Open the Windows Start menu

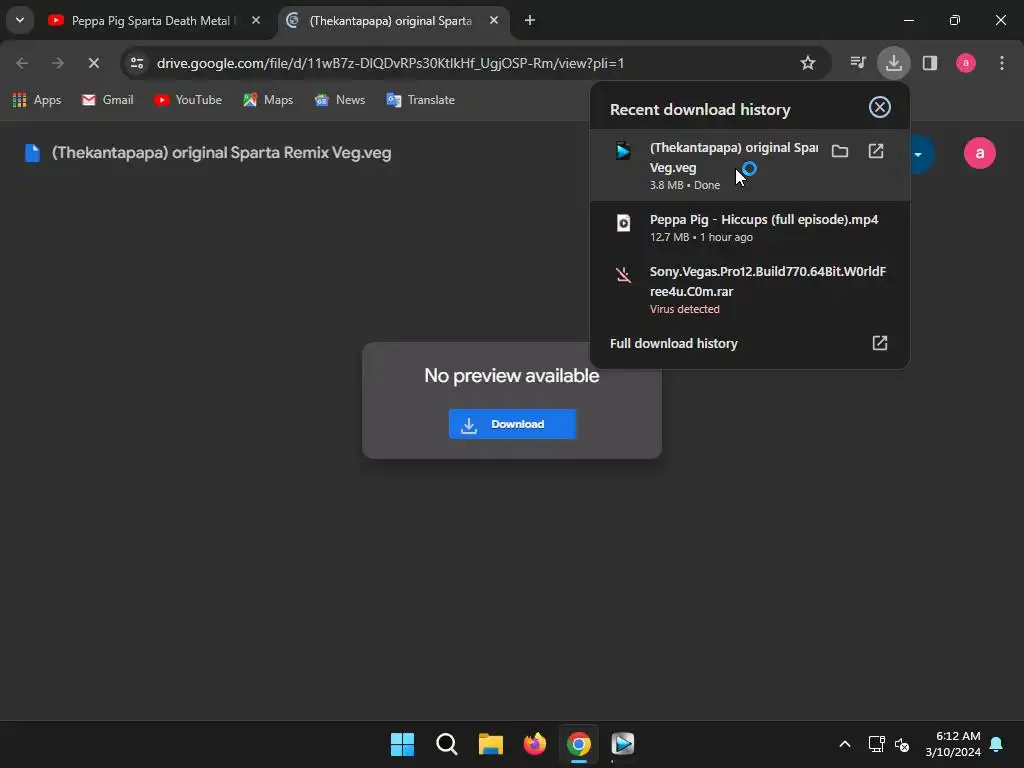coord(402,744)
